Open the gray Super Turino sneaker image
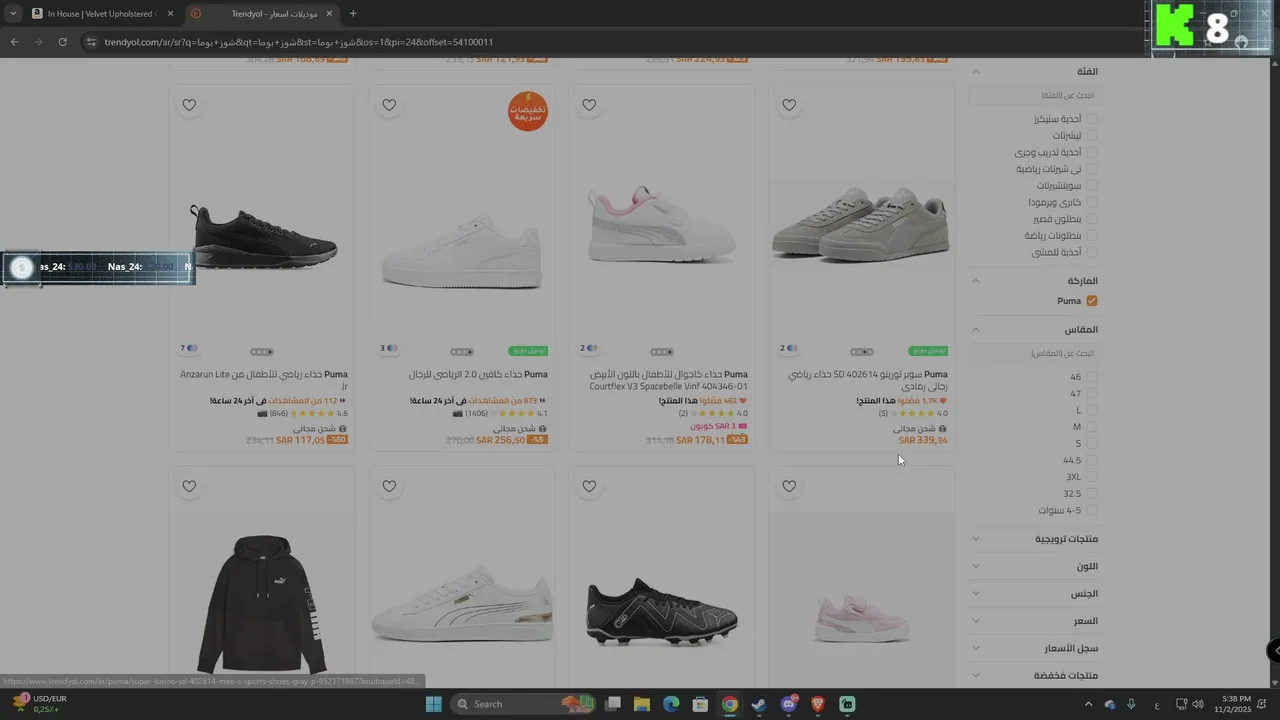 point(861,225)
